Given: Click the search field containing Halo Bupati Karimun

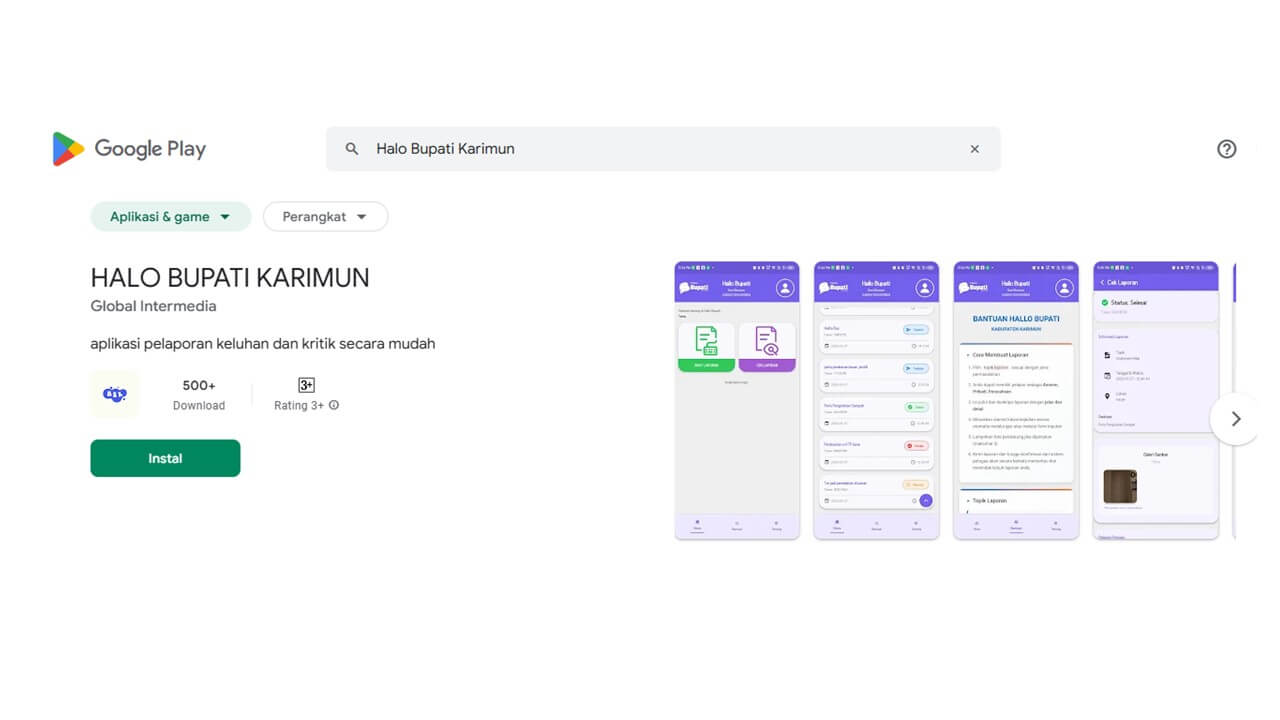Looking at the screenshot, I should tap(663, 149).
